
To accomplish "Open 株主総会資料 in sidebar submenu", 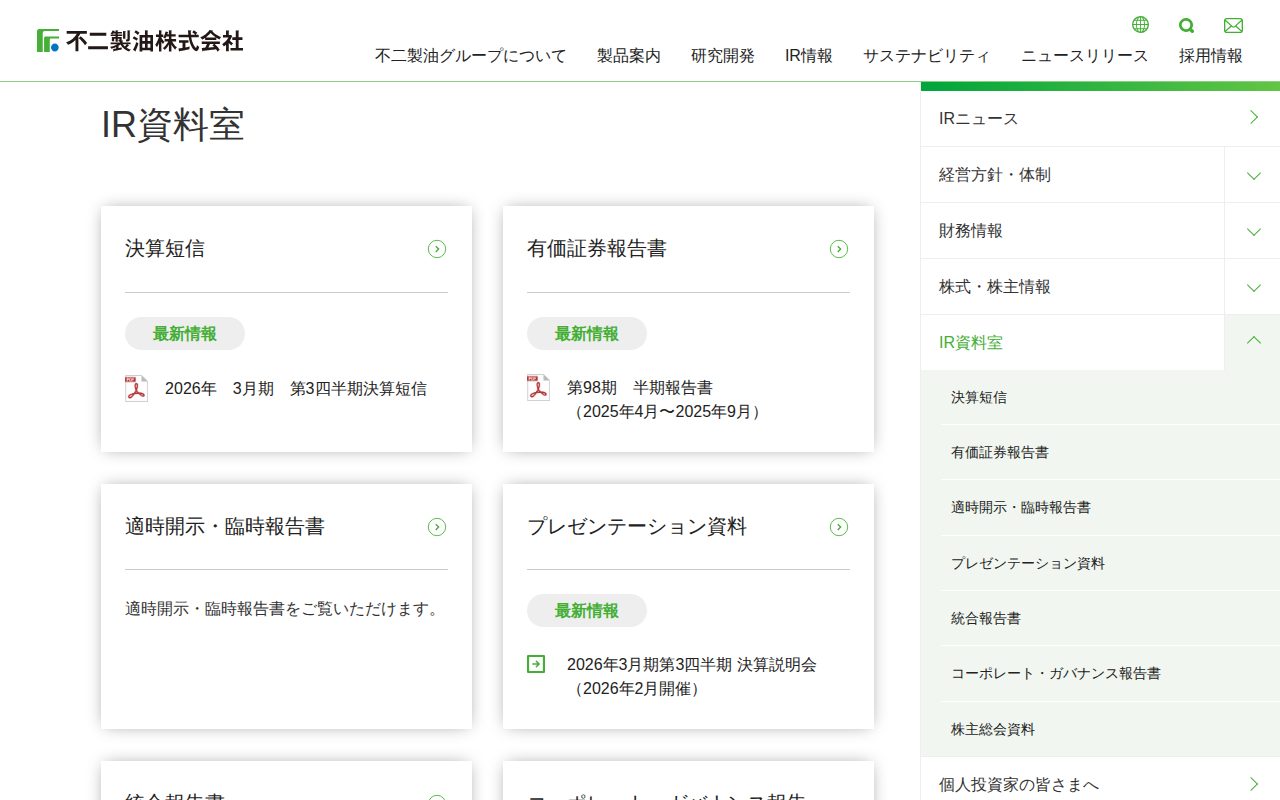I will 1110,729.
